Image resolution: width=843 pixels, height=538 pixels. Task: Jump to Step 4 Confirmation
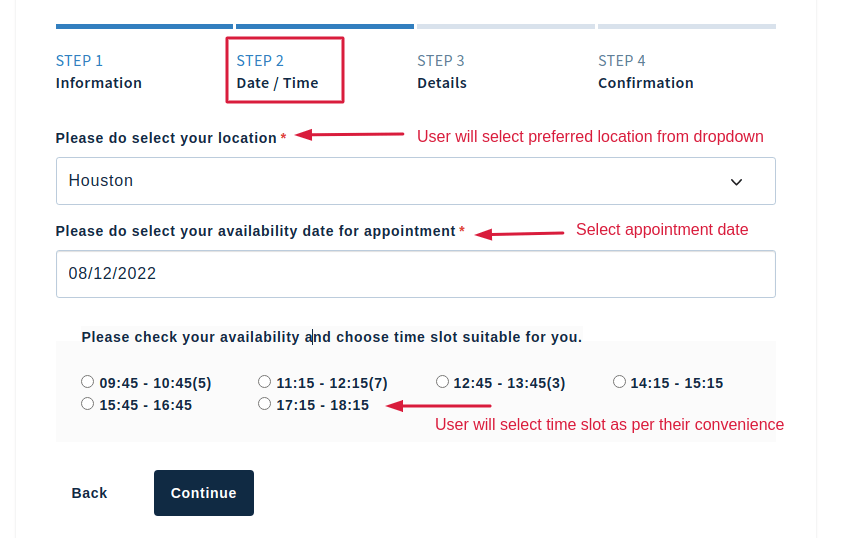645,72
